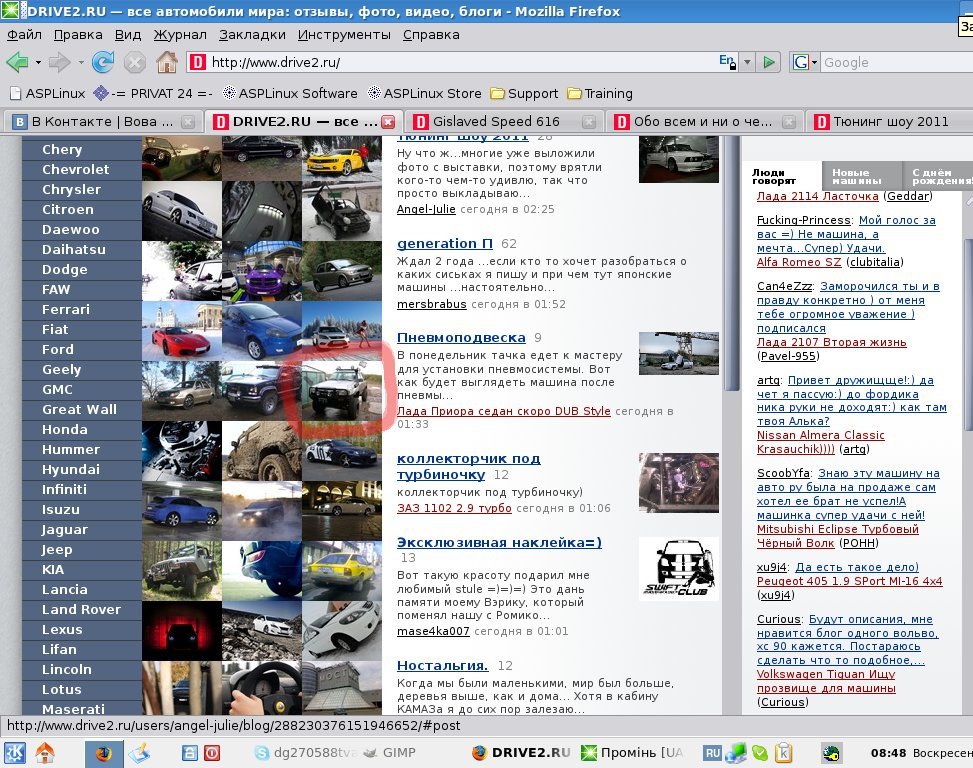The width and height of the screenshot is (973, 768).
Task: Open the Swift Club sticker thumbnail
Action: [679, 569]
